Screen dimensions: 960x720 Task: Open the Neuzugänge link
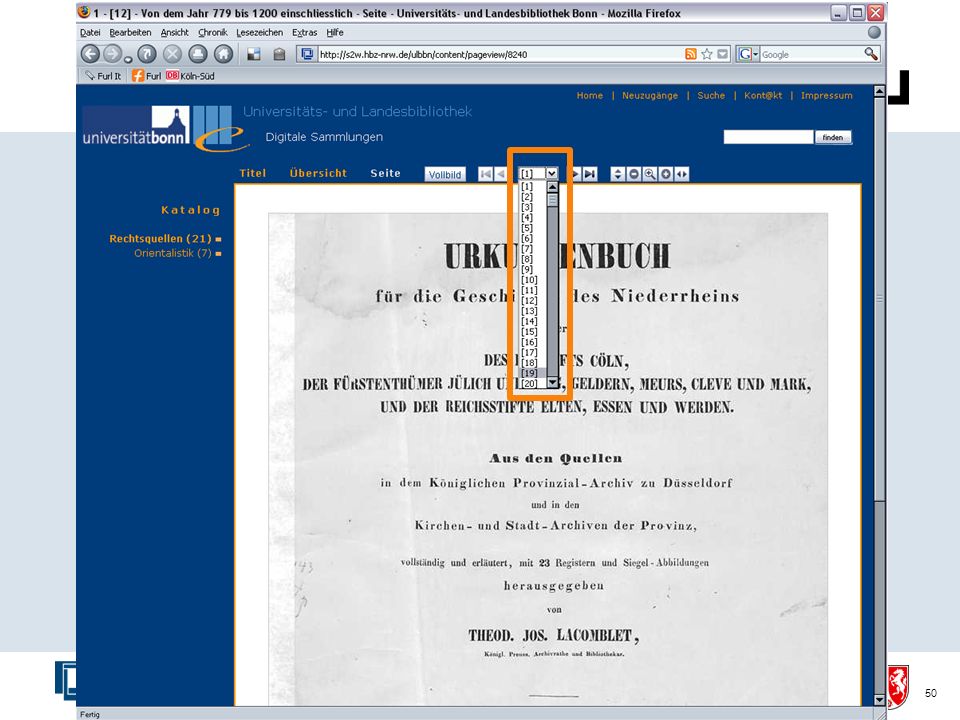coord(650,96)
